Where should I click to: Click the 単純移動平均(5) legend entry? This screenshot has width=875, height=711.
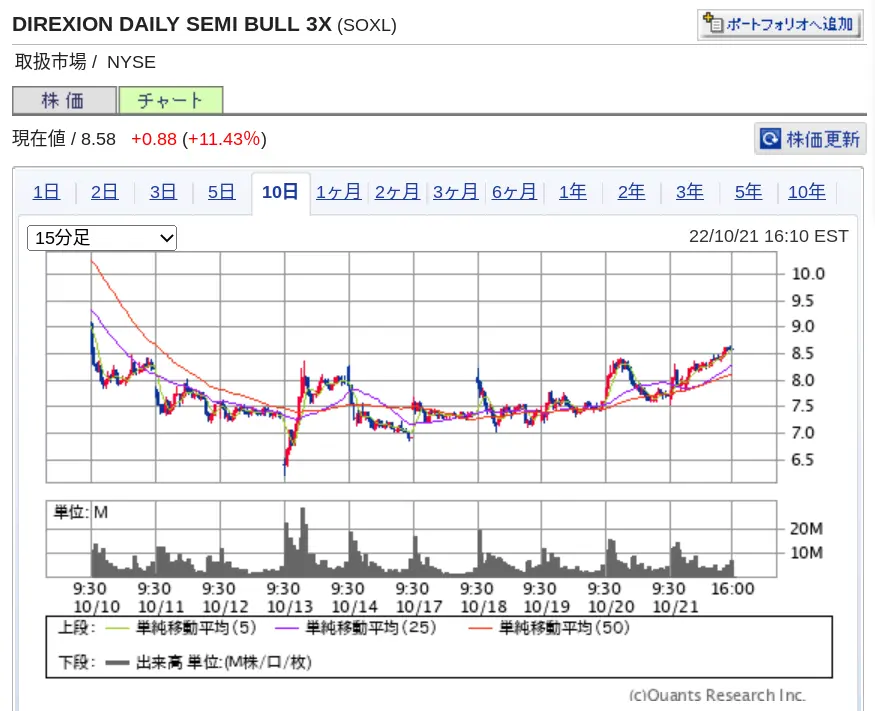[181, 628]
